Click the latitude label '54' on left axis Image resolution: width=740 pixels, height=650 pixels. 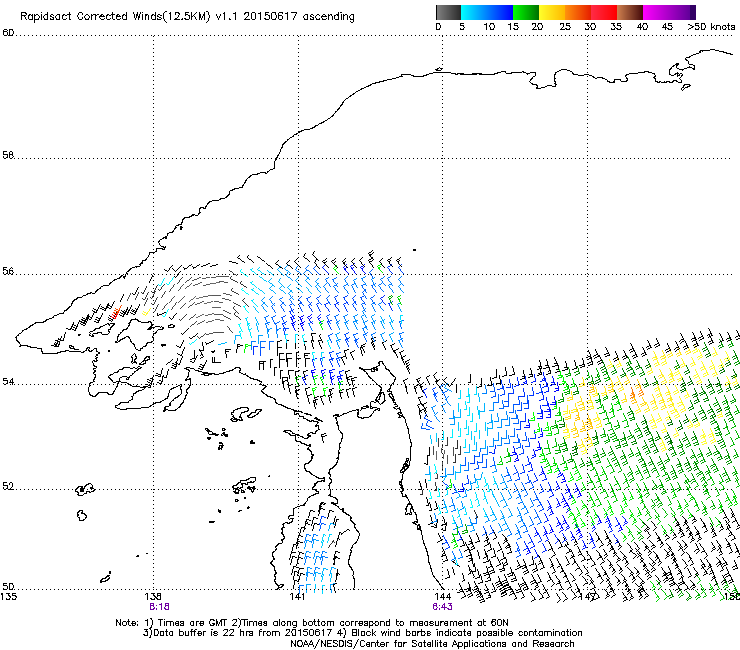(x=8, y=381)
